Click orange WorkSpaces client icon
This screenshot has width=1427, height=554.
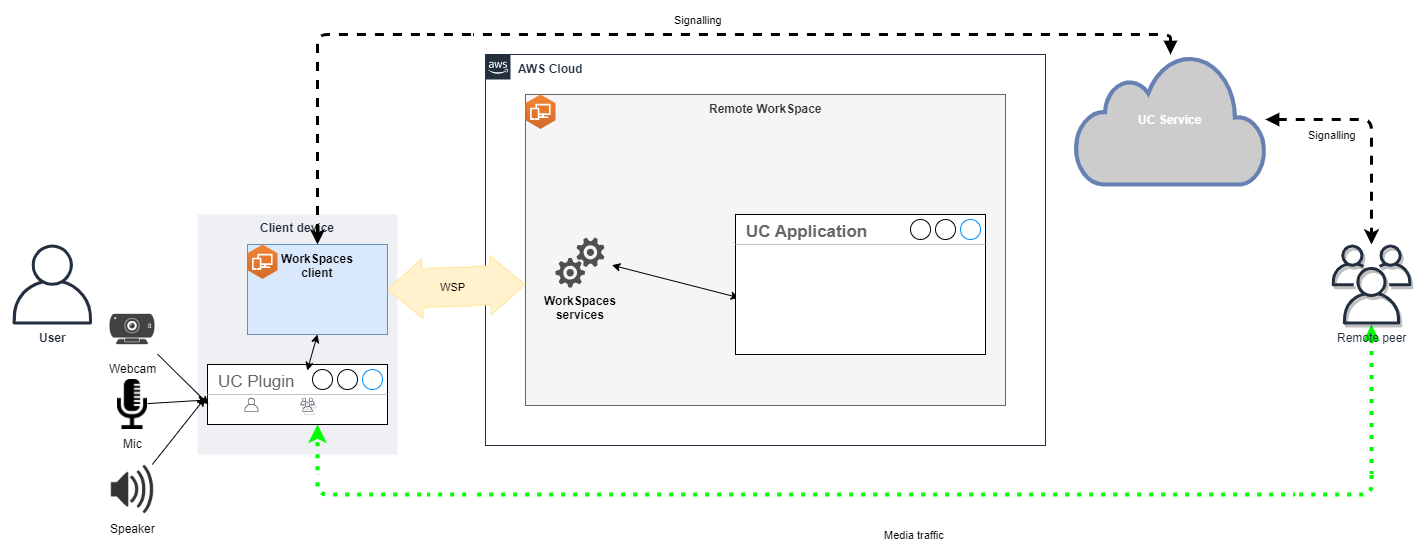pos(262,262)
